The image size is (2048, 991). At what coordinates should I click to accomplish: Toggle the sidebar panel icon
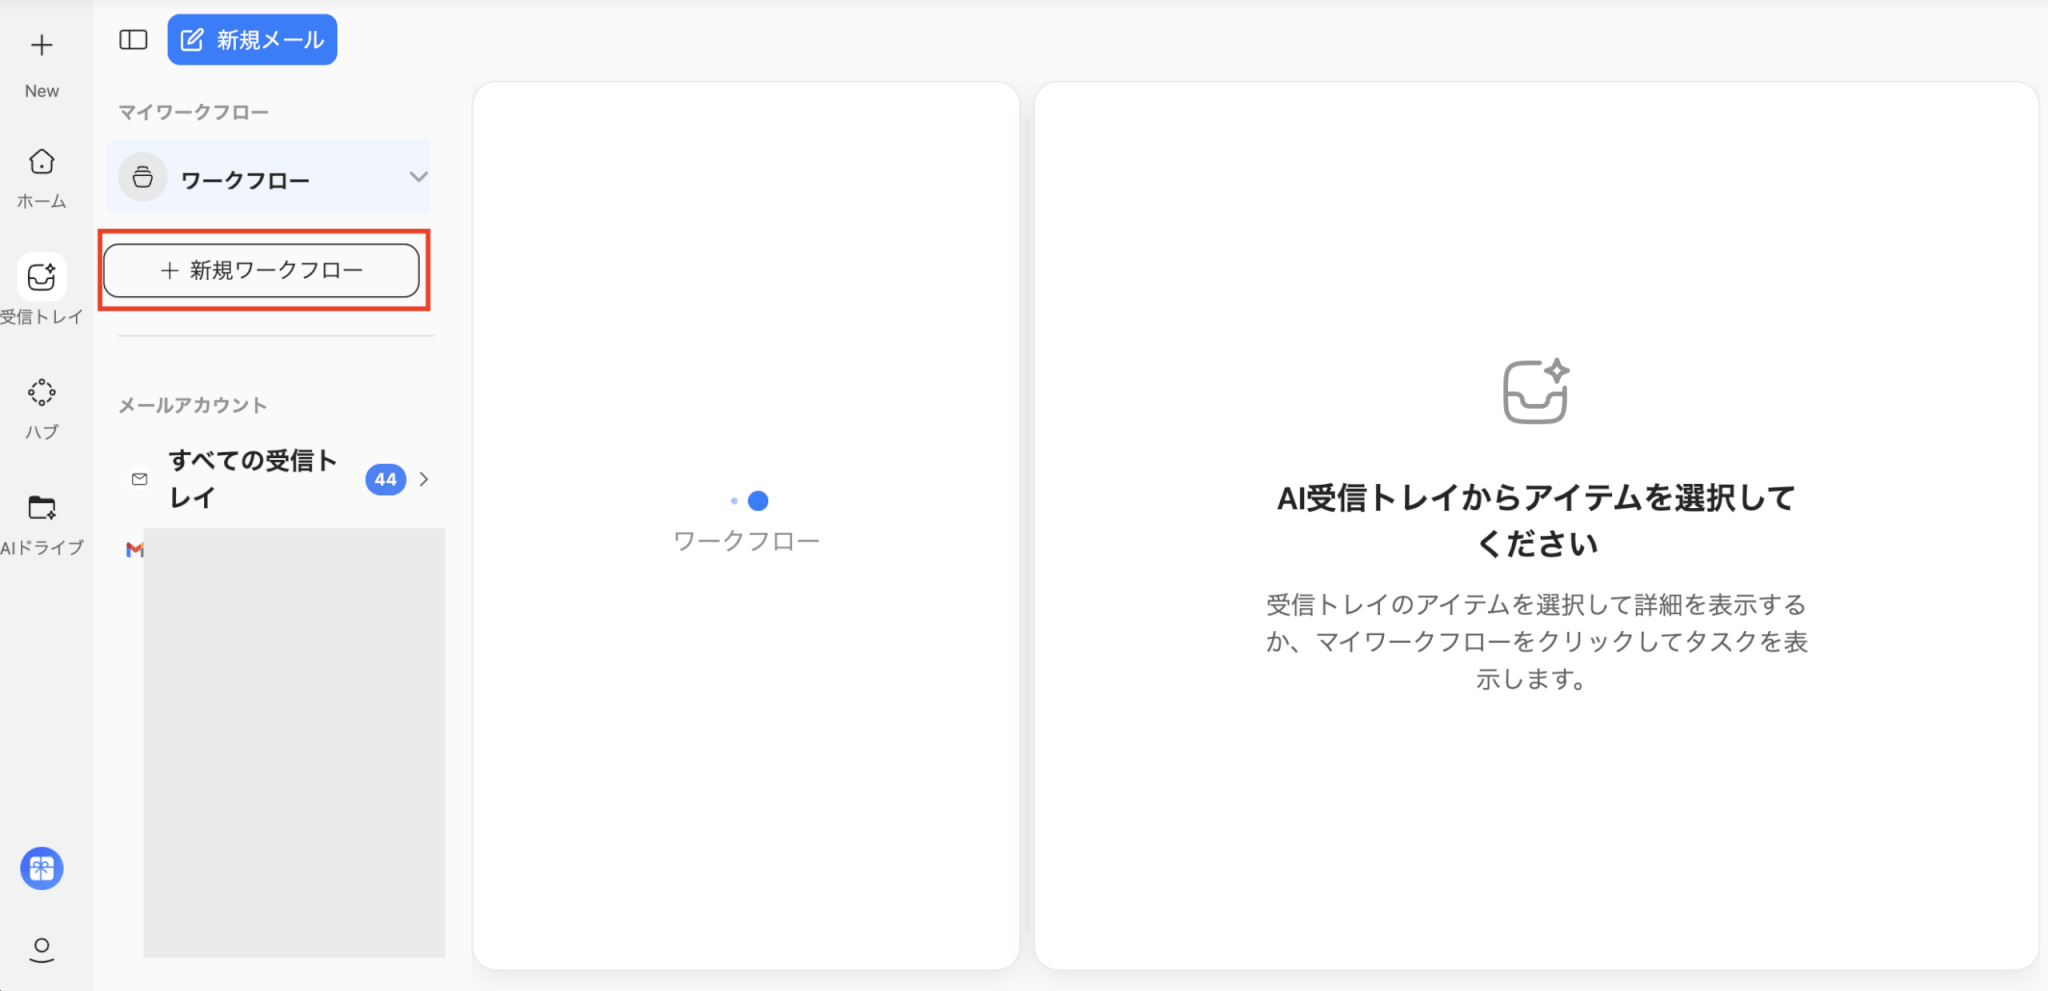[133, 40]
